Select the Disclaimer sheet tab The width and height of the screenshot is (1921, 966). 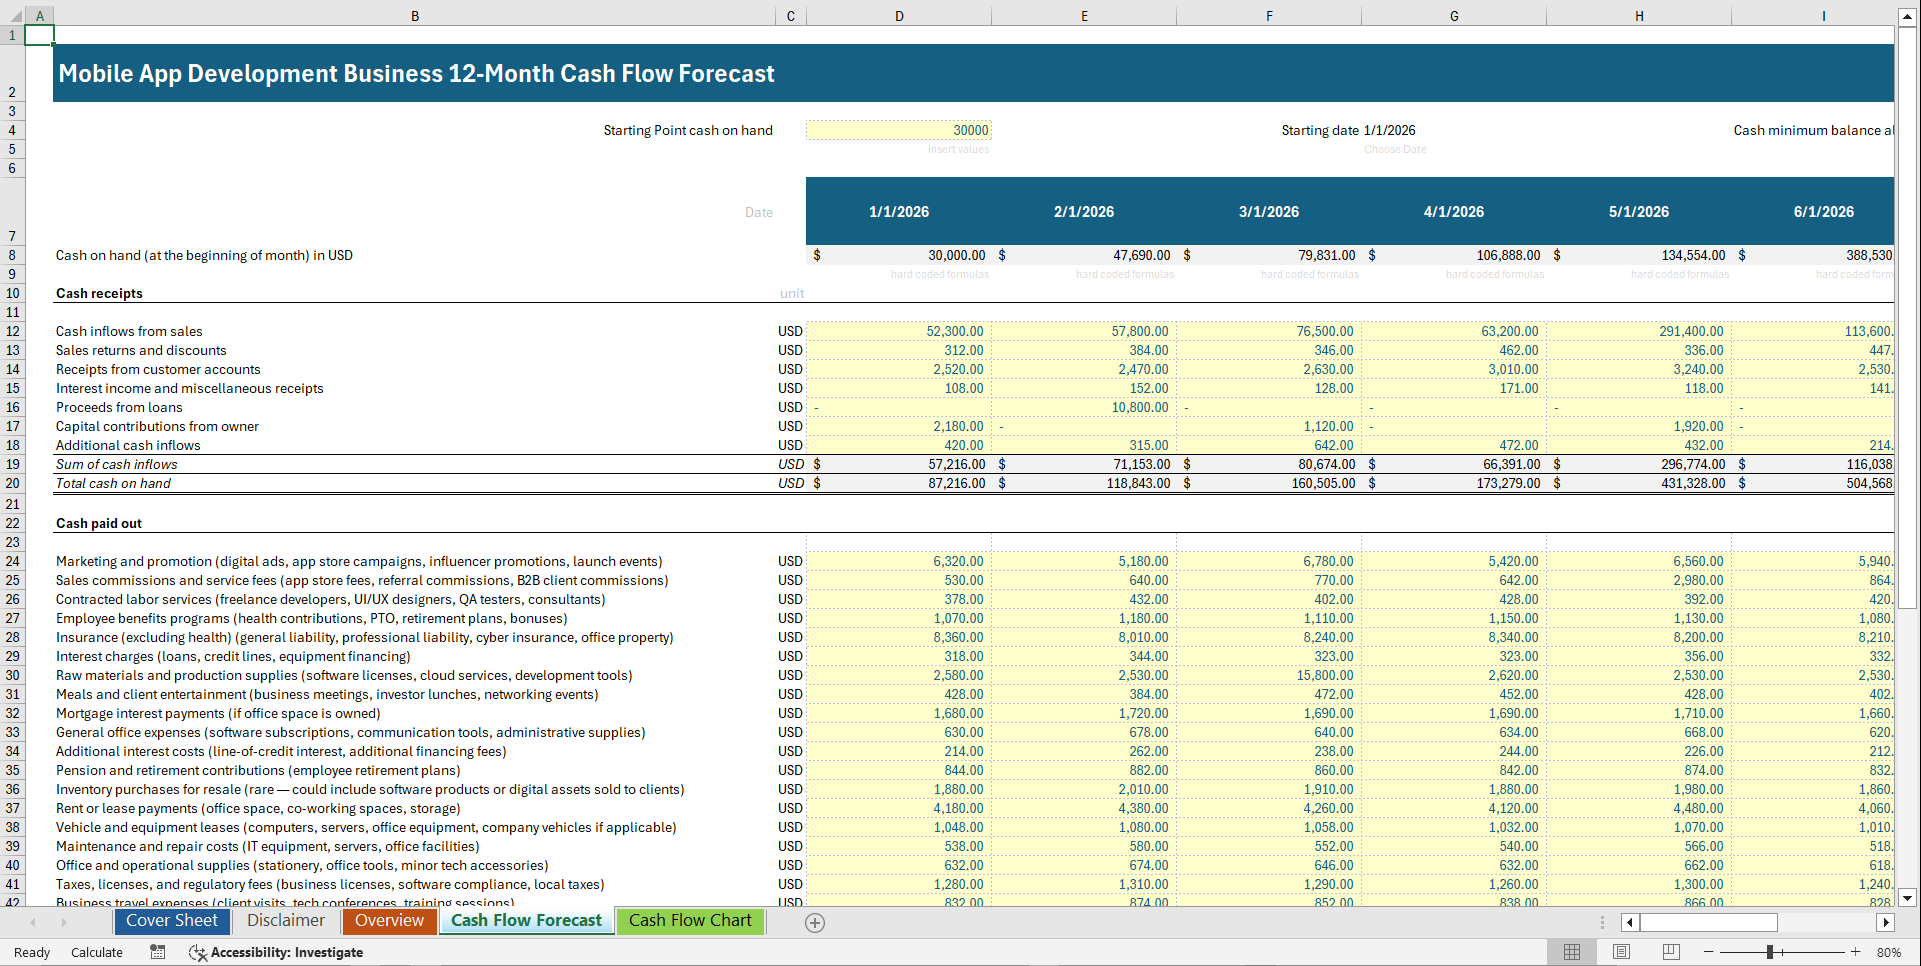tap(285, 921)
